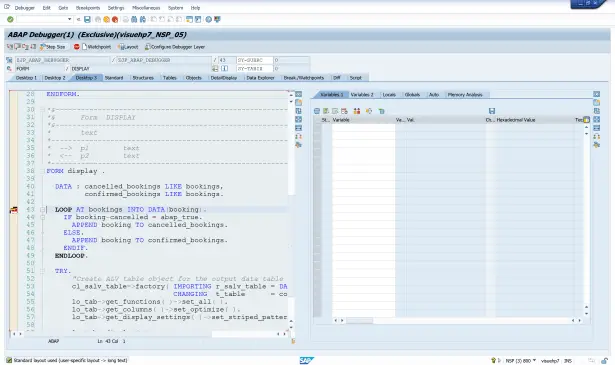Image resolution: width=615 pixels, height=365 pixels.
Task: Click the Layout button
Action: 128,47
